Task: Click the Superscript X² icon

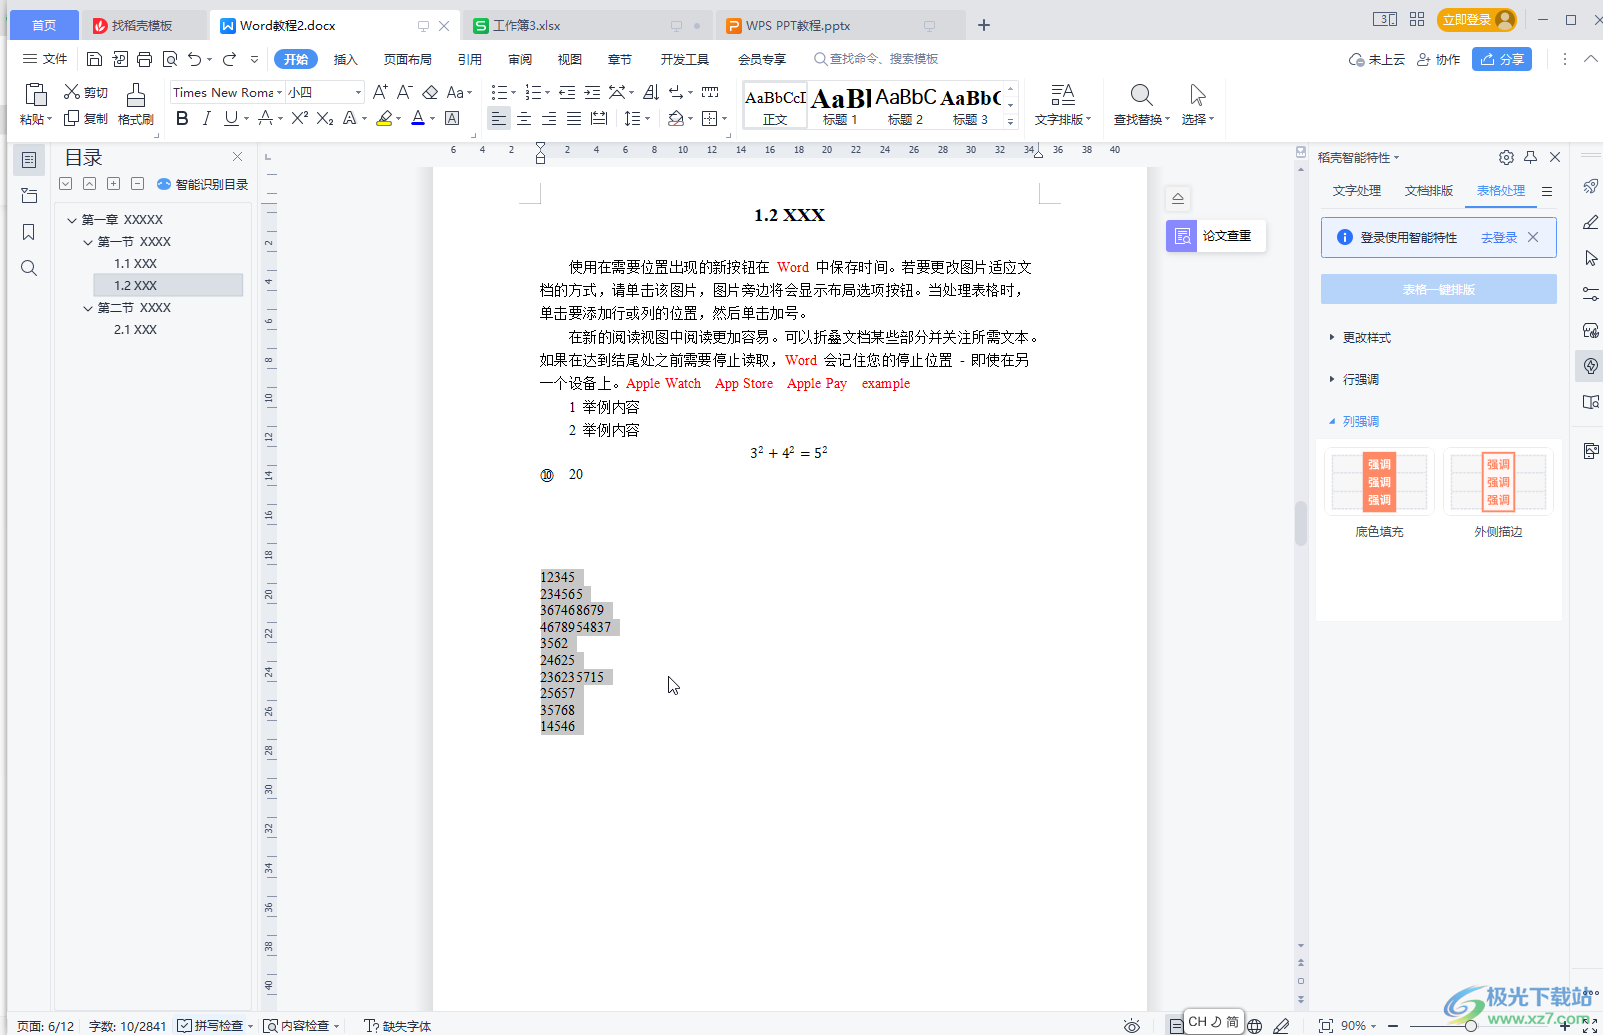Action: coord(299,118)
